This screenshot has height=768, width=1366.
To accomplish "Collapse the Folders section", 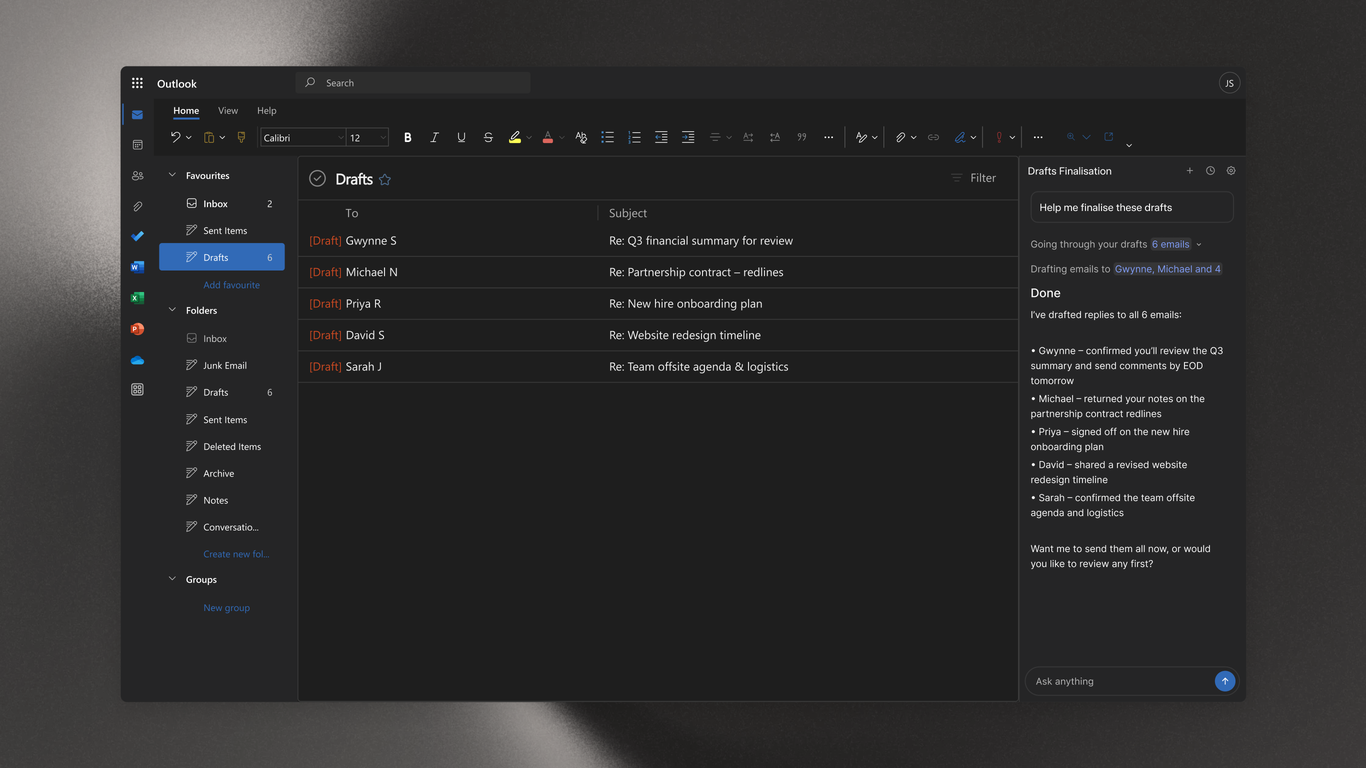I will [x=172, y=310].
